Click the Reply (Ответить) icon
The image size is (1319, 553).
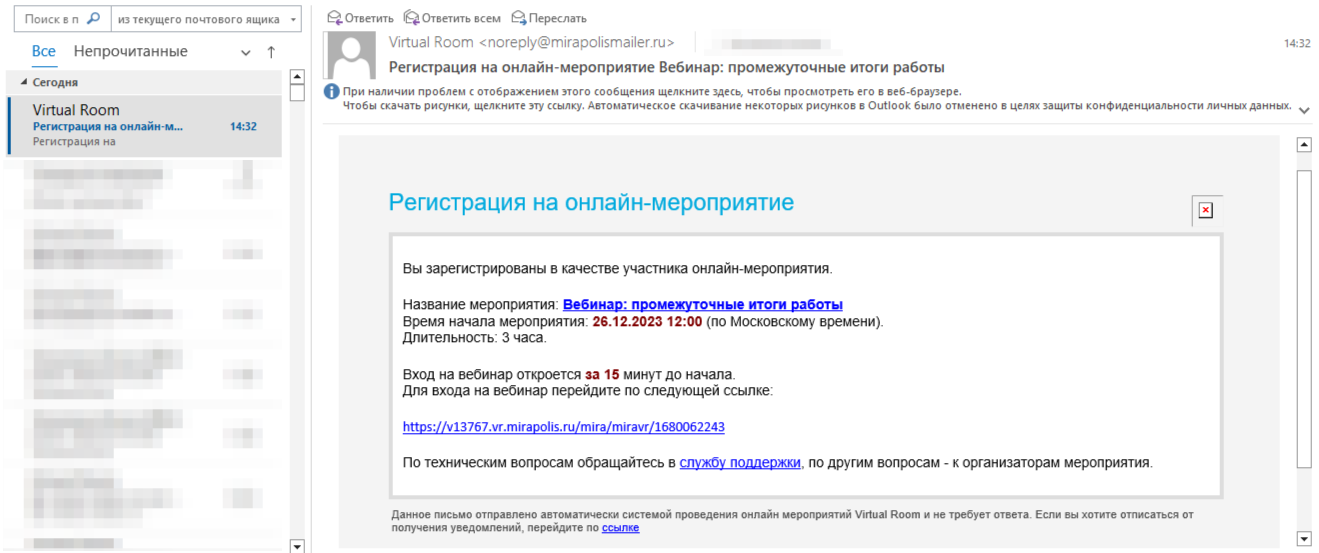(x=335, y=18)
